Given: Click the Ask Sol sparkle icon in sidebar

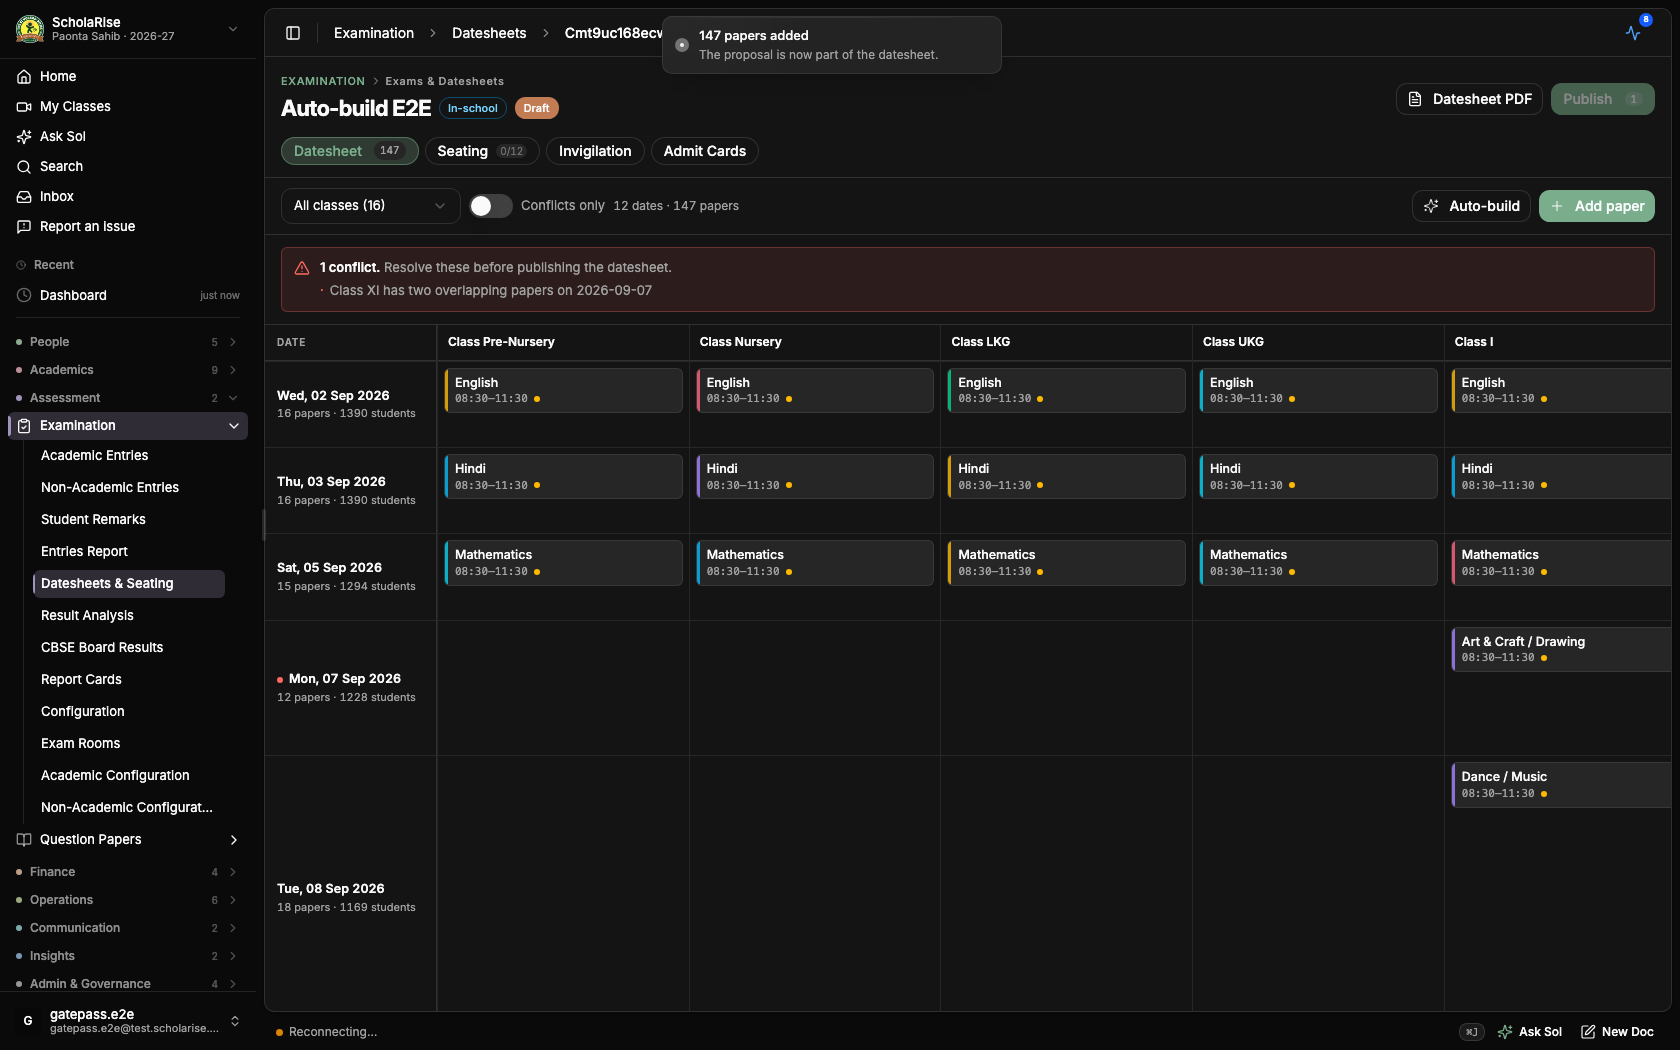Looking at the screenshot, I should pyautogui.click(x=24, y=136).
